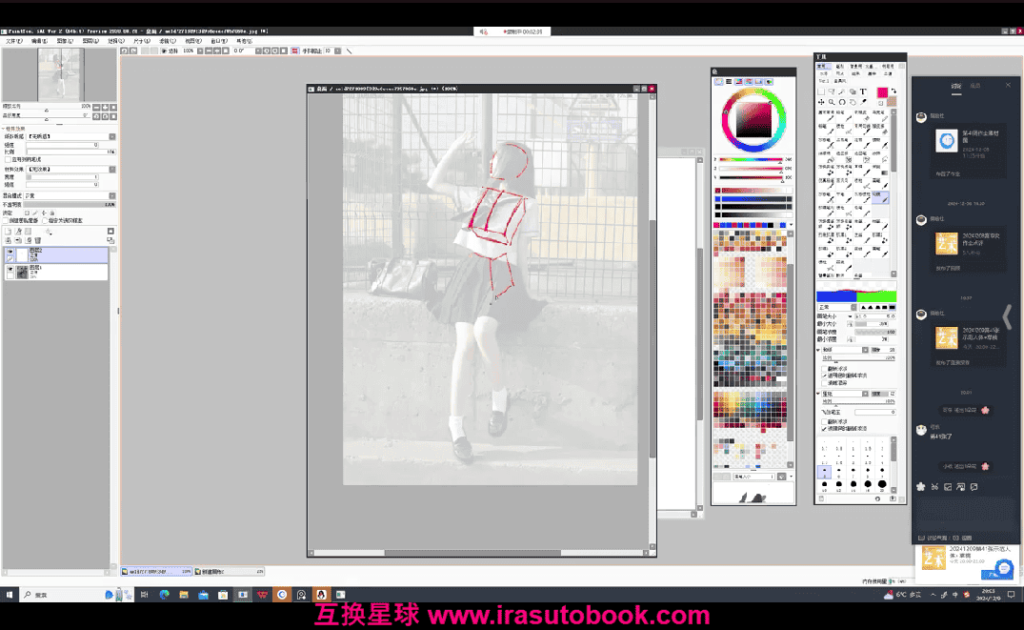The width and height of the screenshot is (1024, 630).
Task: Swap foreground and background colors arrow
Action: point(894,91)
